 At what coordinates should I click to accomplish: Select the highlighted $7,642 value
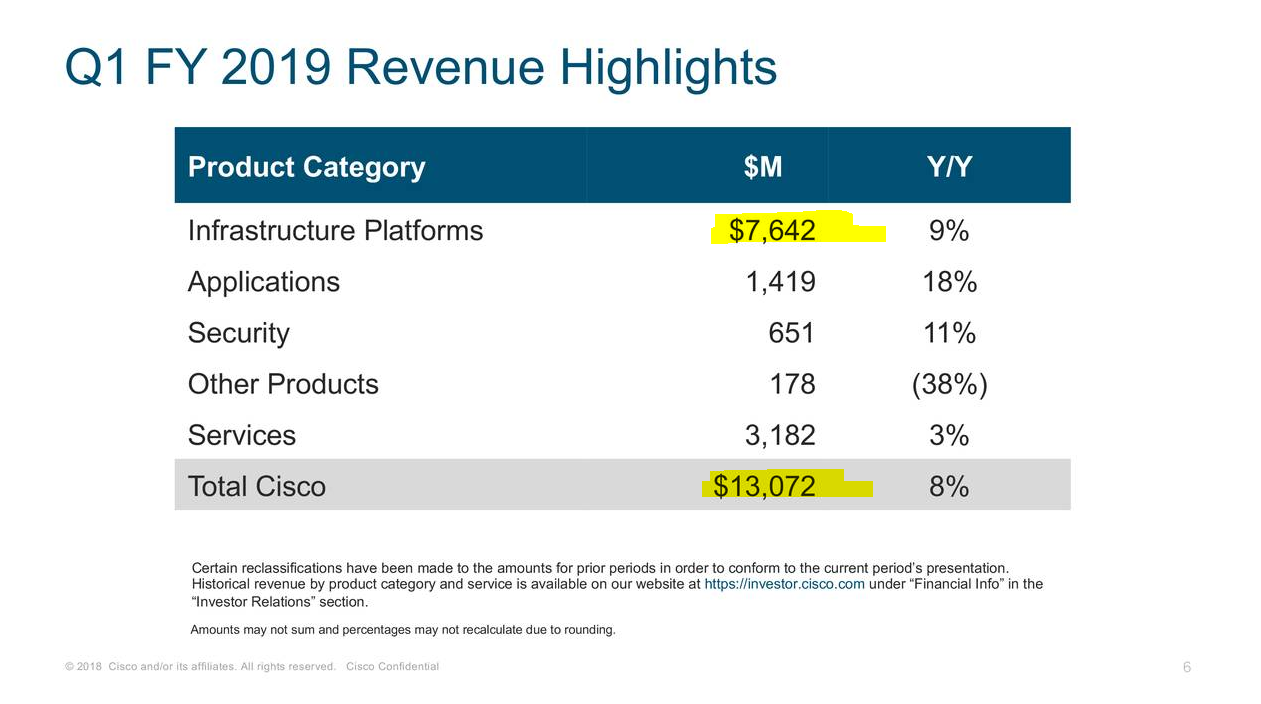pyautogui.click(x=772, y=231)
